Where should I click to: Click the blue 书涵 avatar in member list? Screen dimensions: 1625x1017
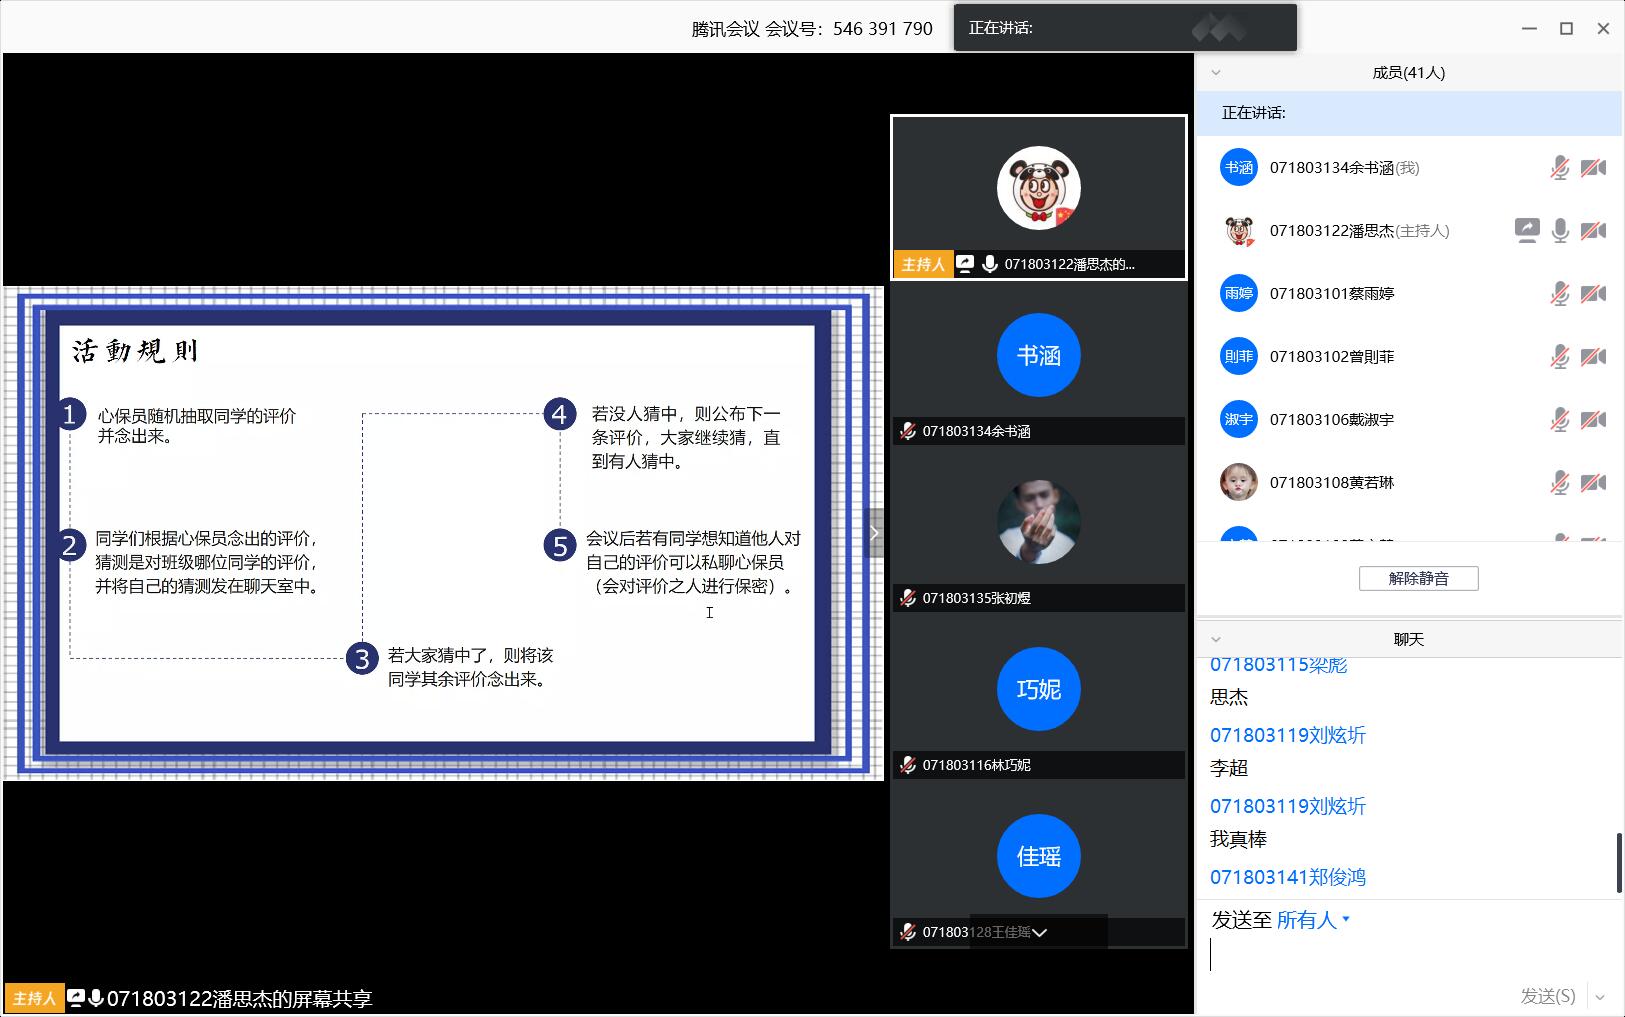1239,168
